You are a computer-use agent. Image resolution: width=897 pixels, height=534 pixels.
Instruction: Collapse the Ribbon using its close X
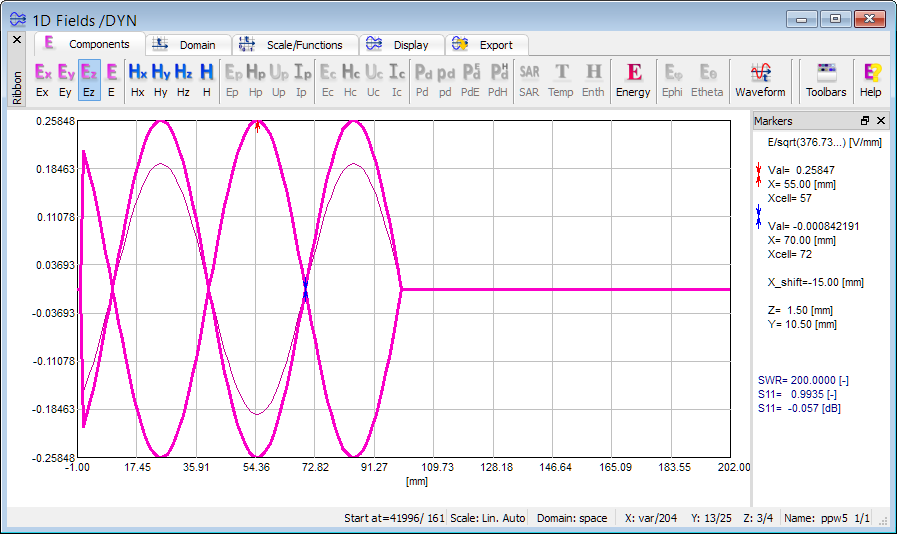17,40
